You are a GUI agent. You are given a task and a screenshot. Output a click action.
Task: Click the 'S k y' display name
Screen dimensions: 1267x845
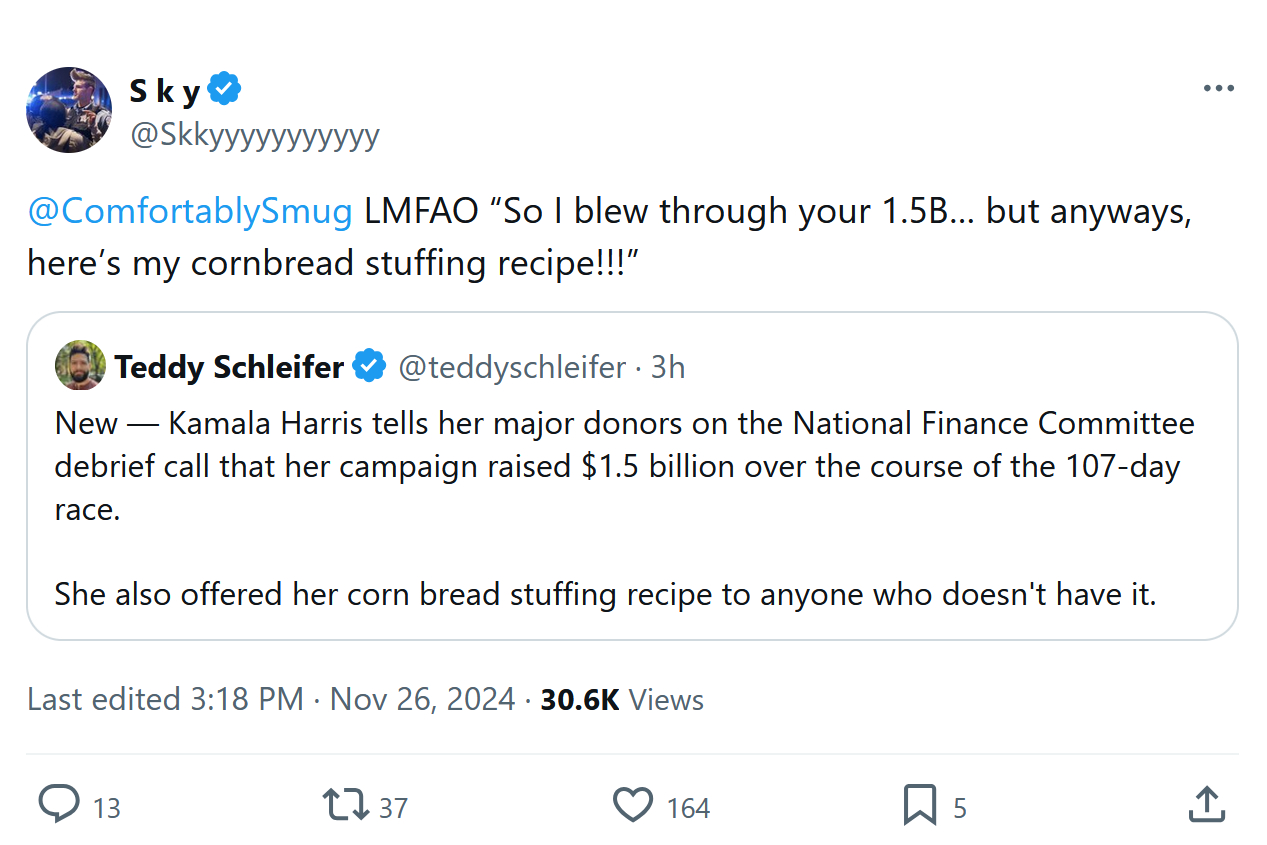pos(165,91)
